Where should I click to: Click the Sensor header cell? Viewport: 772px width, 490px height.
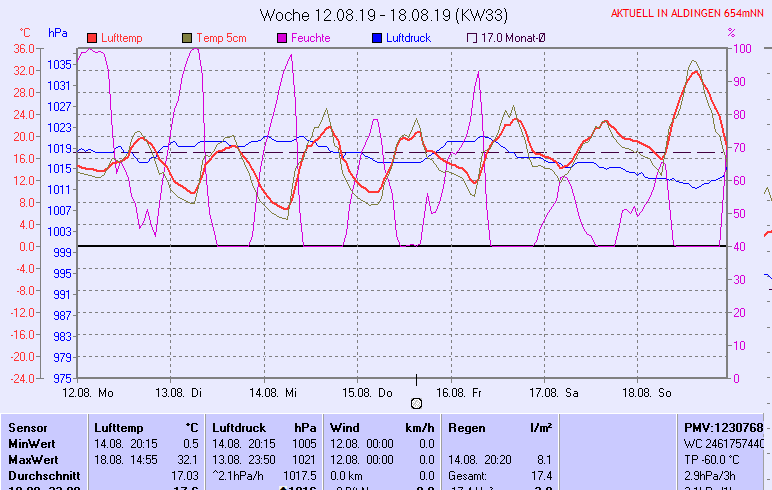point(27,427)
